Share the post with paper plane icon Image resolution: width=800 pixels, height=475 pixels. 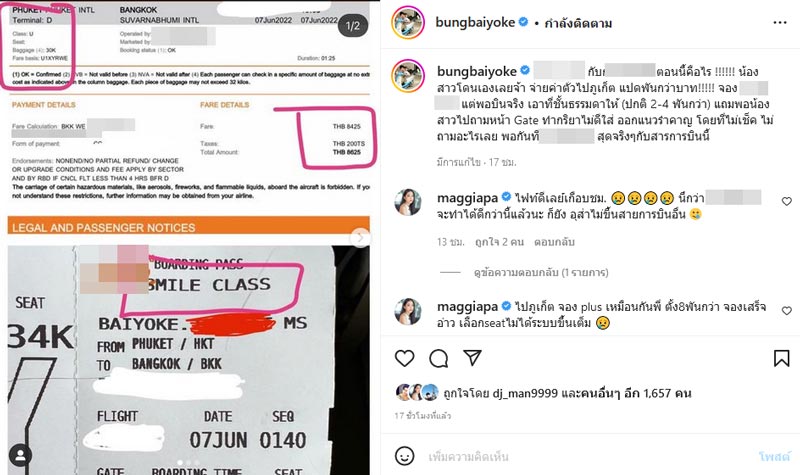coord(472,358)
